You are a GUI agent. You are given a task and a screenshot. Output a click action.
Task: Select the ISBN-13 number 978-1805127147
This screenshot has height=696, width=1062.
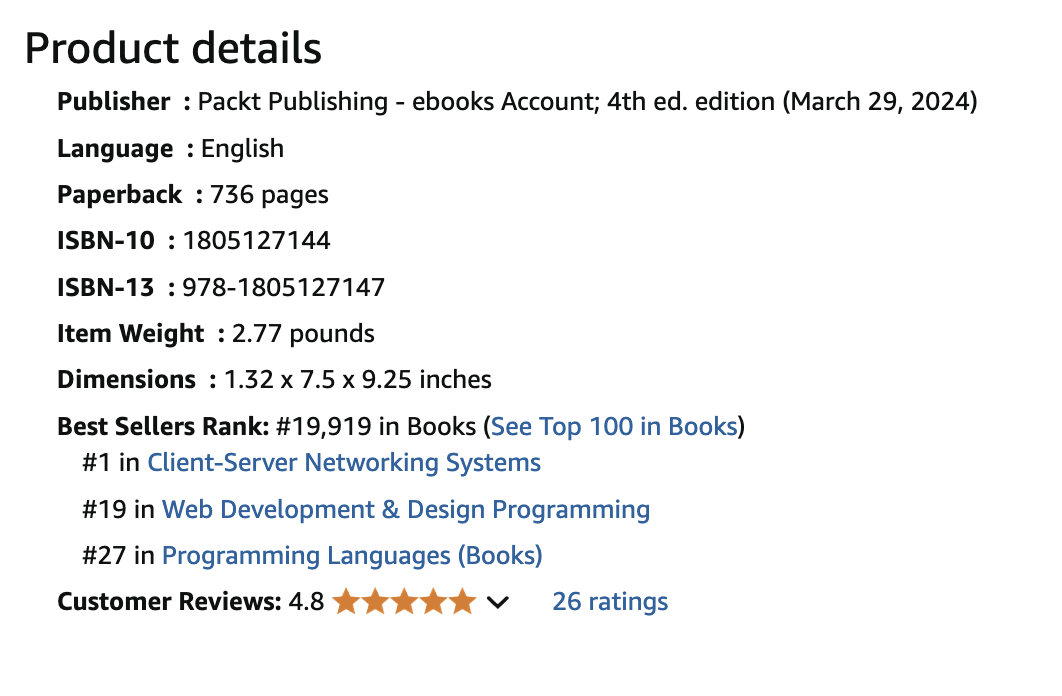coord(284,288)
